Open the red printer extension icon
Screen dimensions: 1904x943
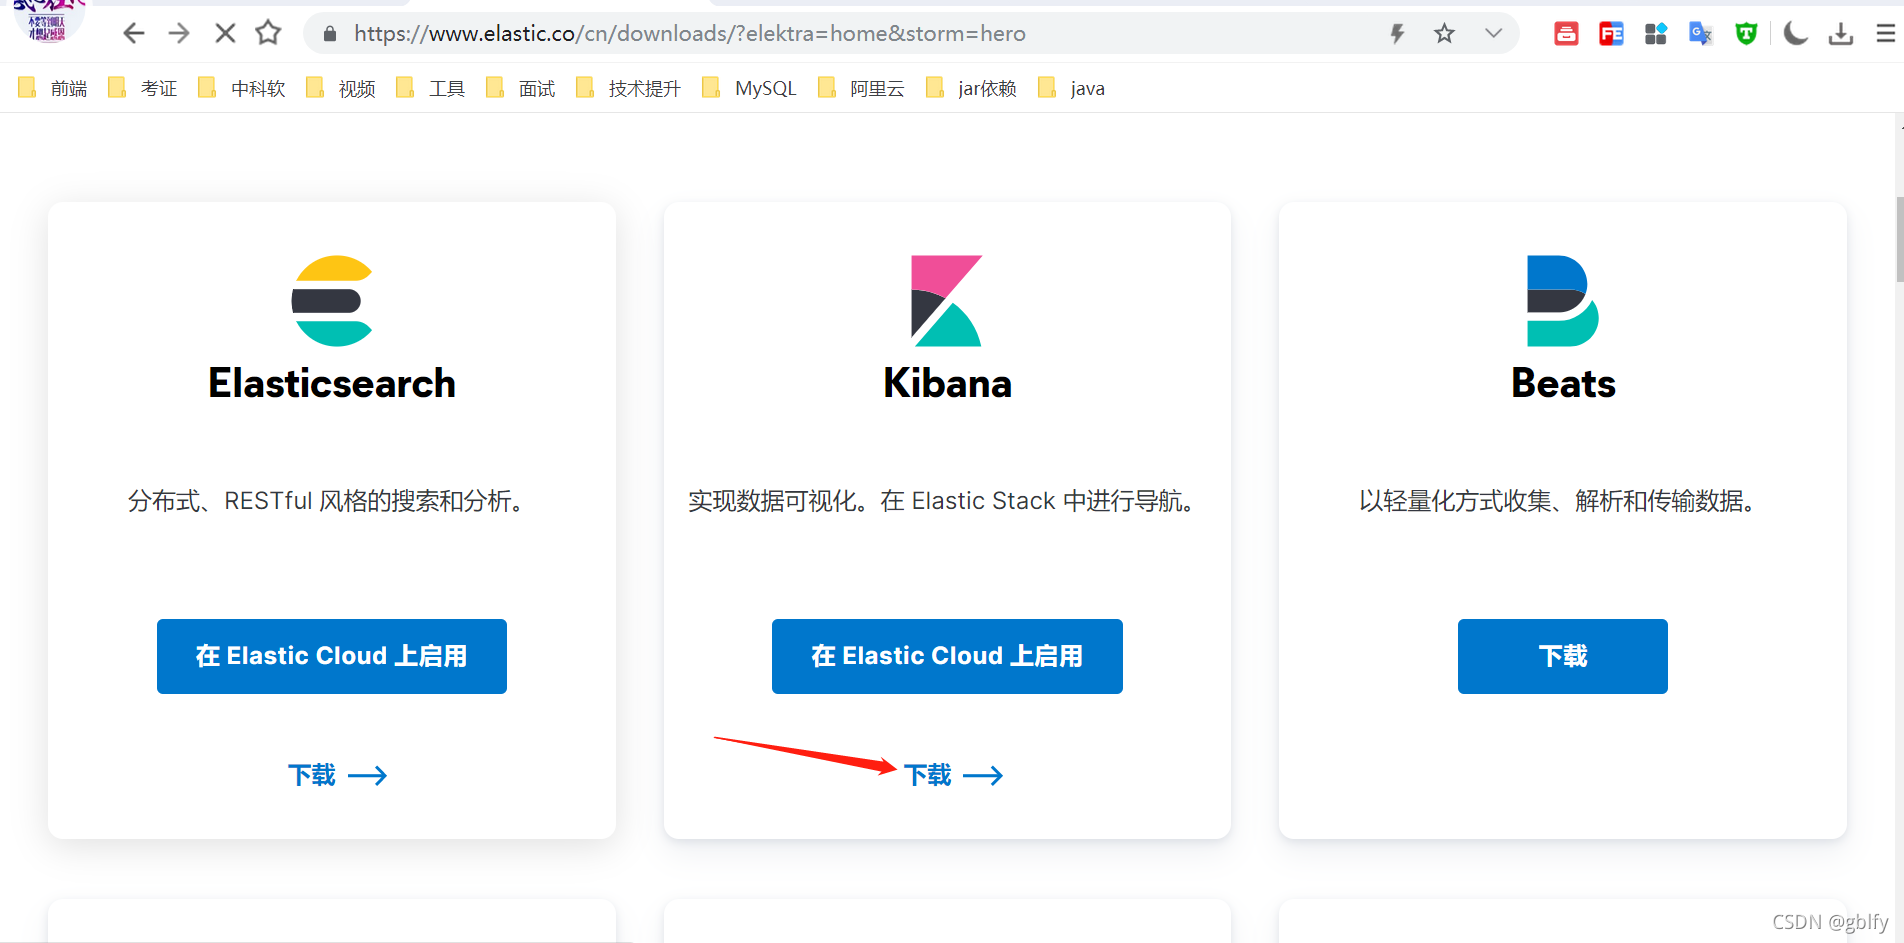(x=1566, y=34)
